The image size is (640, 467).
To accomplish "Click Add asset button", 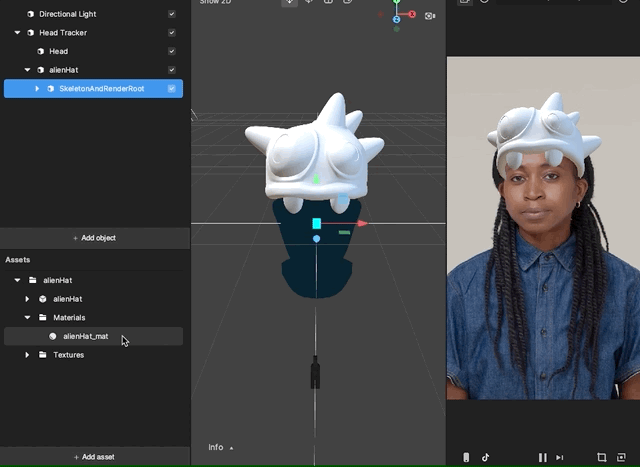I will [95, 457].
